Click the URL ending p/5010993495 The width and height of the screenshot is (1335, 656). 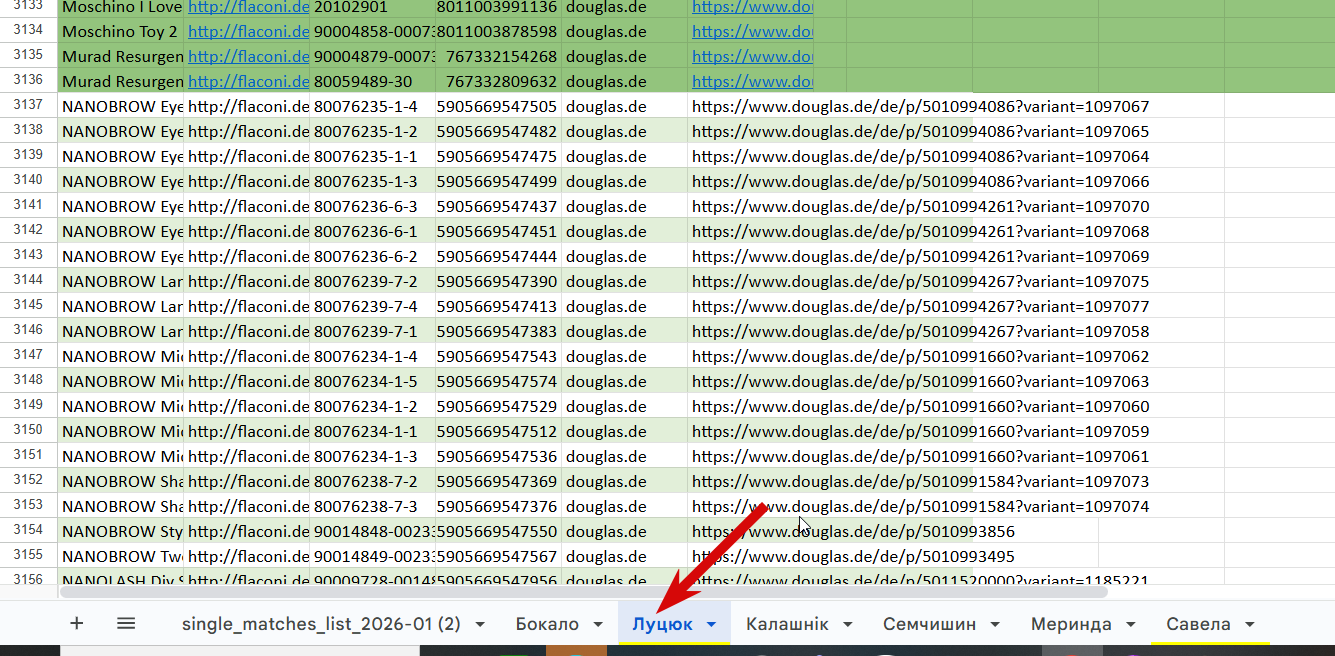(x=853, y=556)
